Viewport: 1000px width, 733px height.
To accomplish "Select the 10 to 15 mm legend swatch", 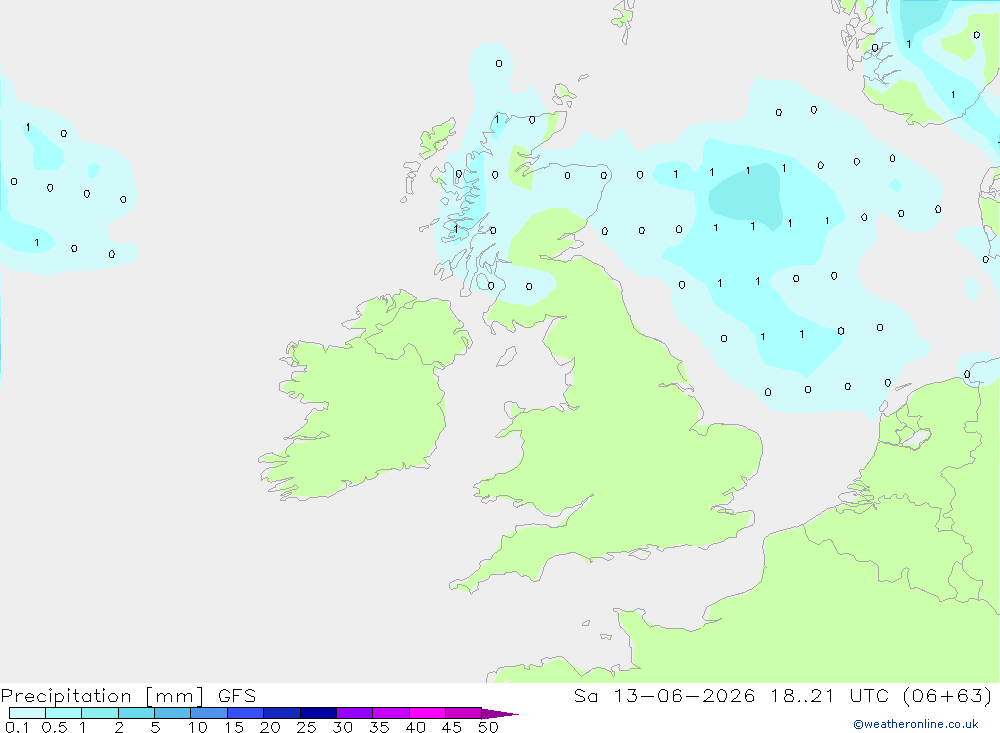I will coord(209,713).
